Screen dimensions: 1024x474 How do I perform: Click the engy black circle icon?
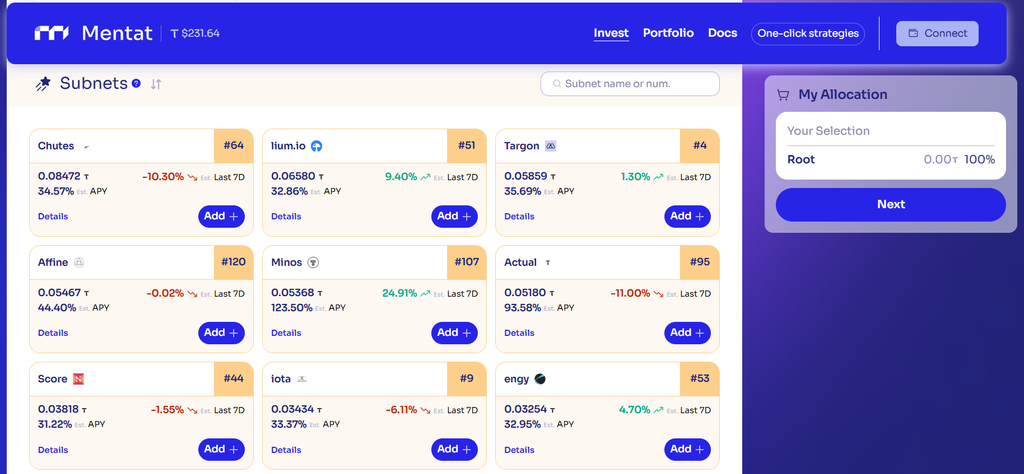pos(540,379)
